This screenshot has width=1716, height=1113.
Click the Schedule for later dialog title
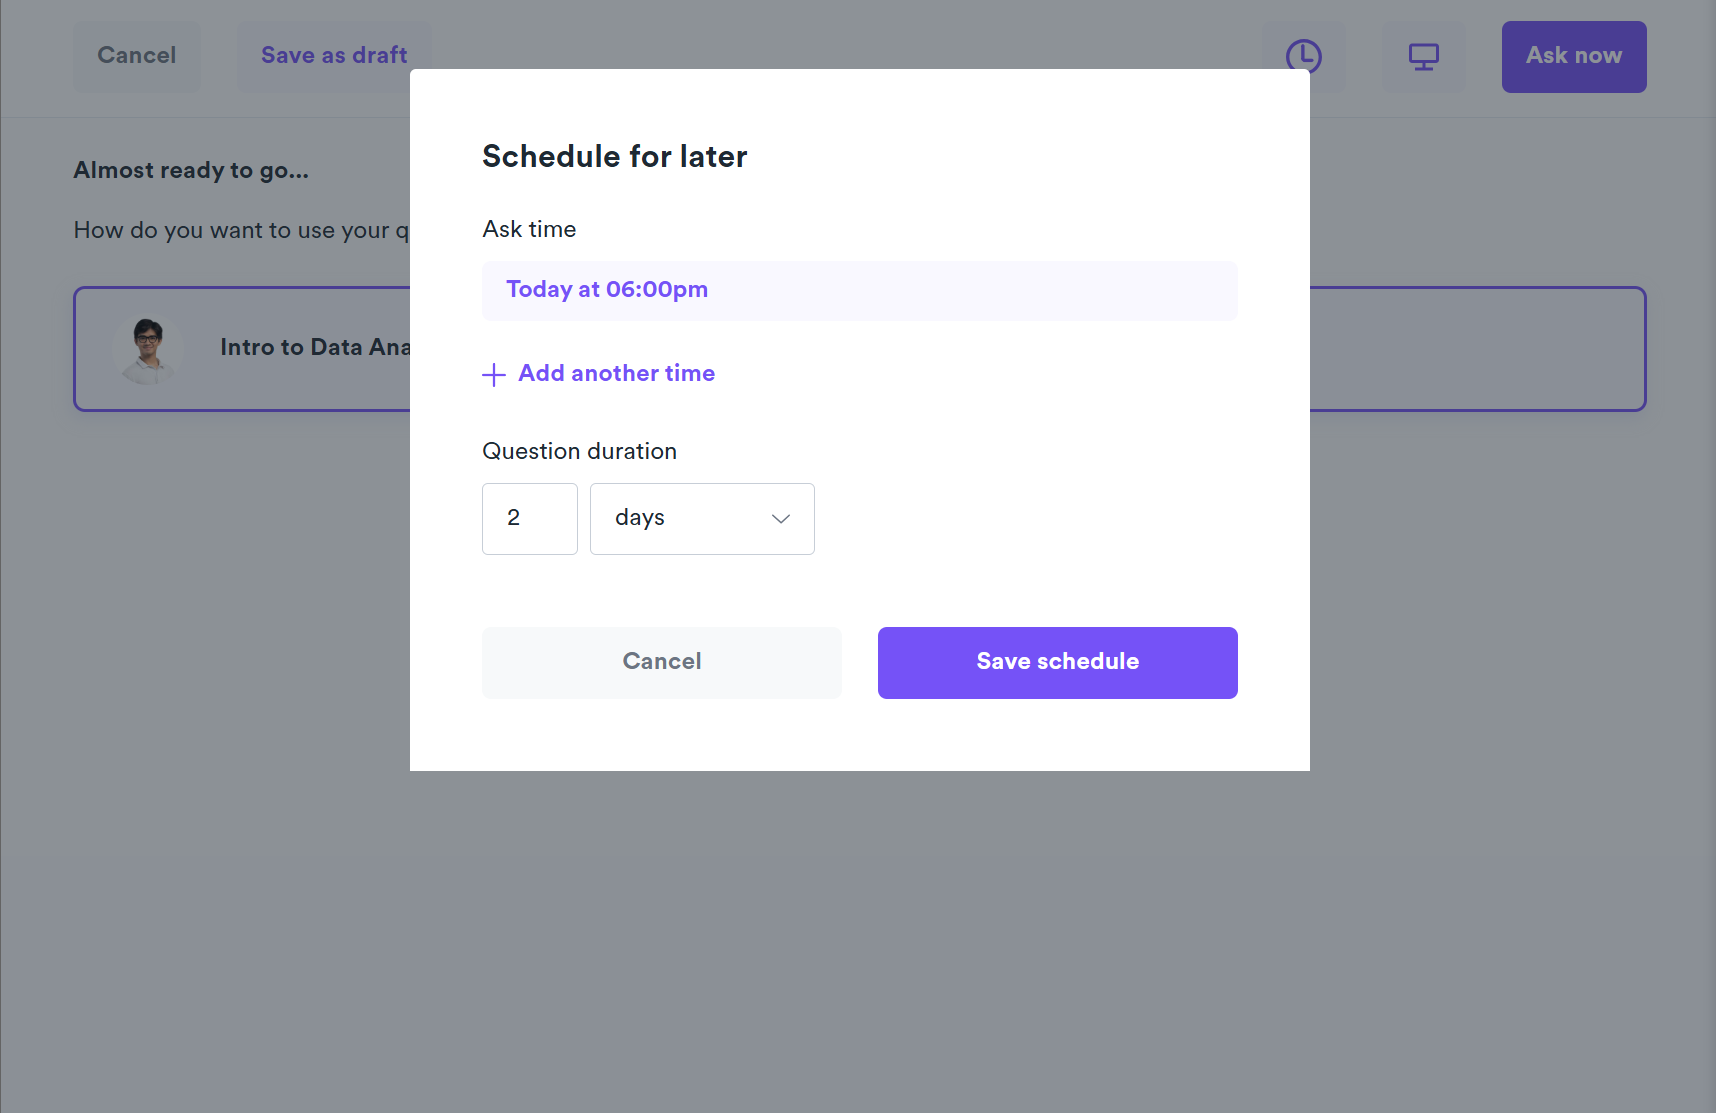coord(614,157)
